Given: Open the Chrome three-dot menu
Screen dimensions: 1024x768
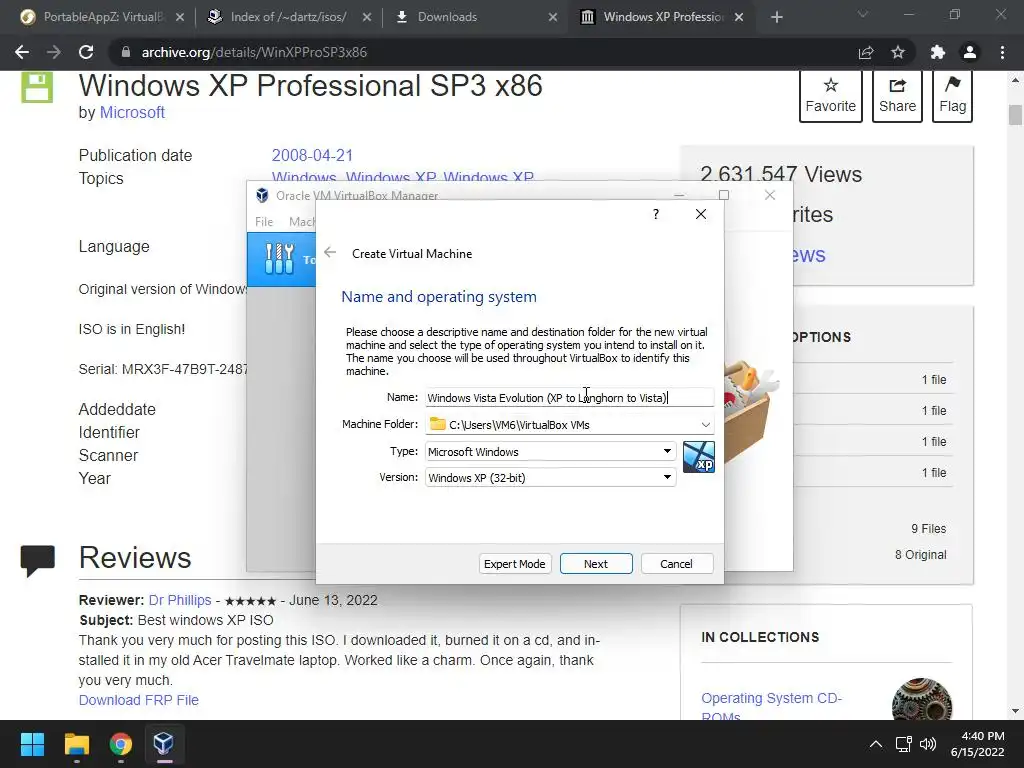Looking at the screenshot, I should click(1002, 52).
